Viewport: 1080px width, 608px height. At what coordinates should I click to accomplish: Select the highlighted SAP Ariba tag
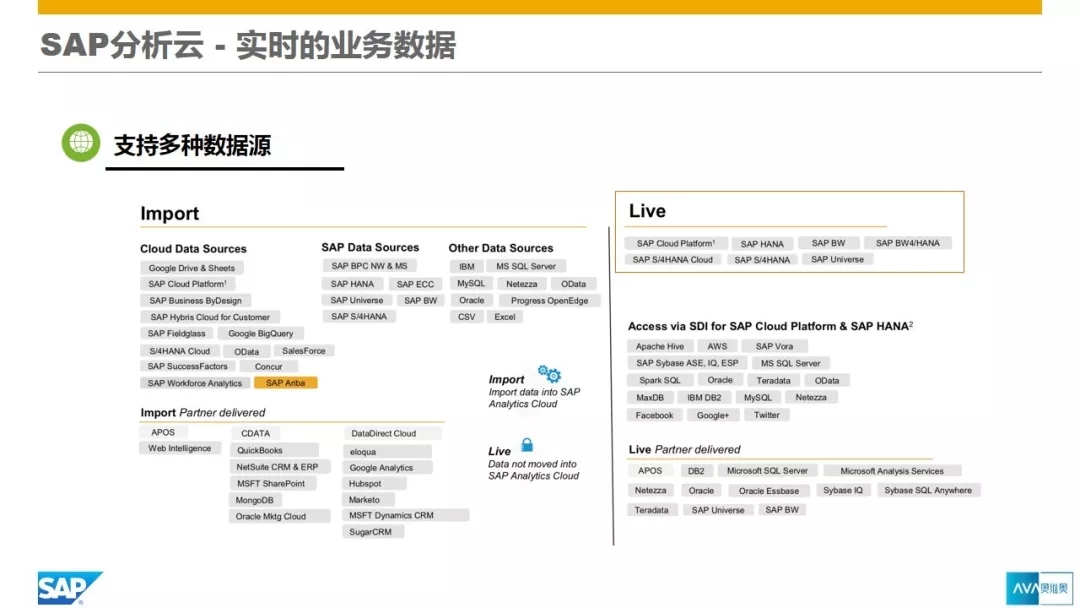tap(285, 383)
